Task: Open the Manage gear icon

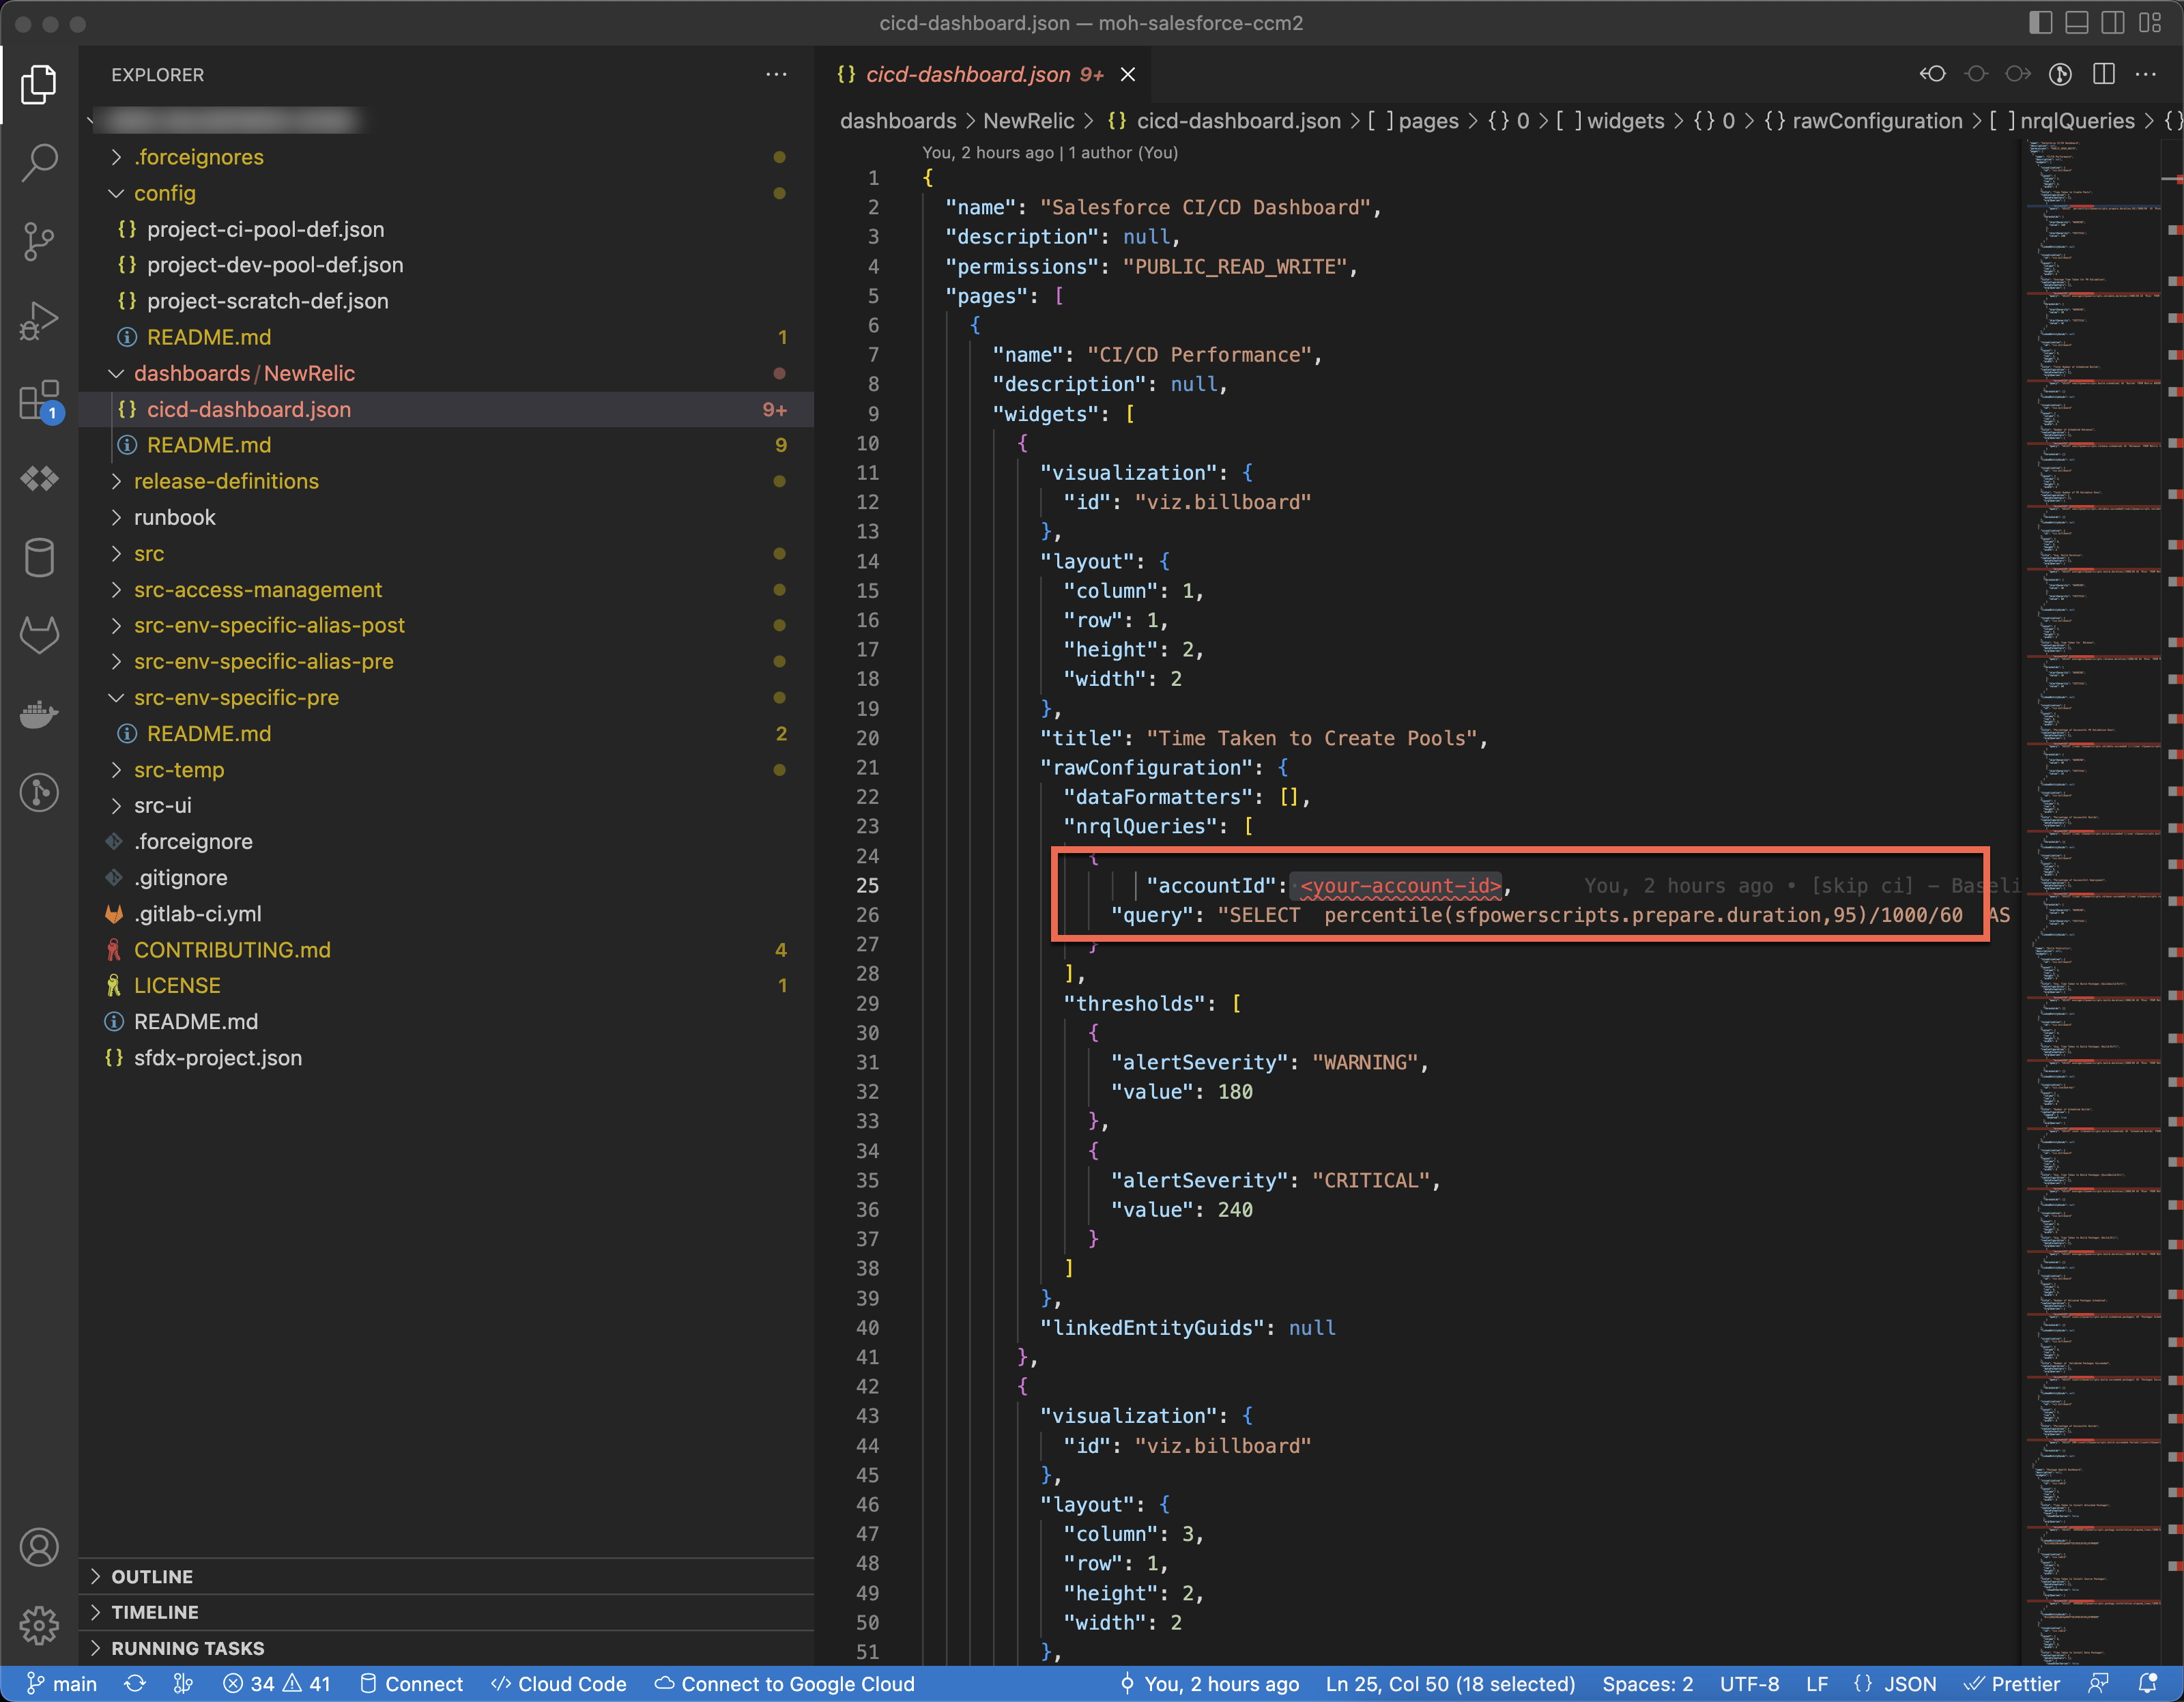Action: (39, 1625)
